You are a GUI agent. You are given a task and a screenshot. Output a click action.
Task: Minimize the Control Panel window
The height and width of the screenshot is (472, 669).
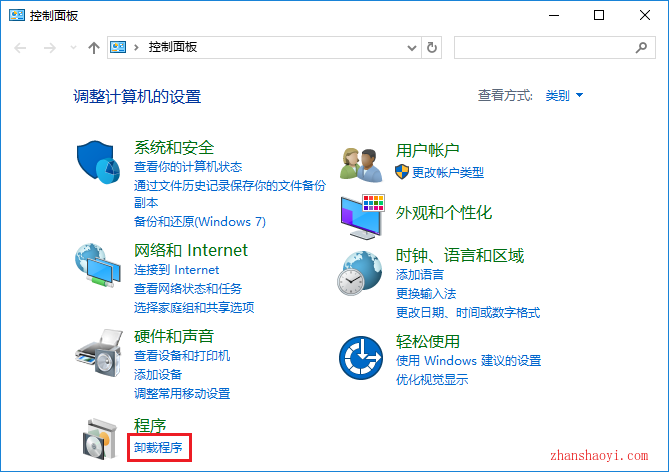(554, 15)
